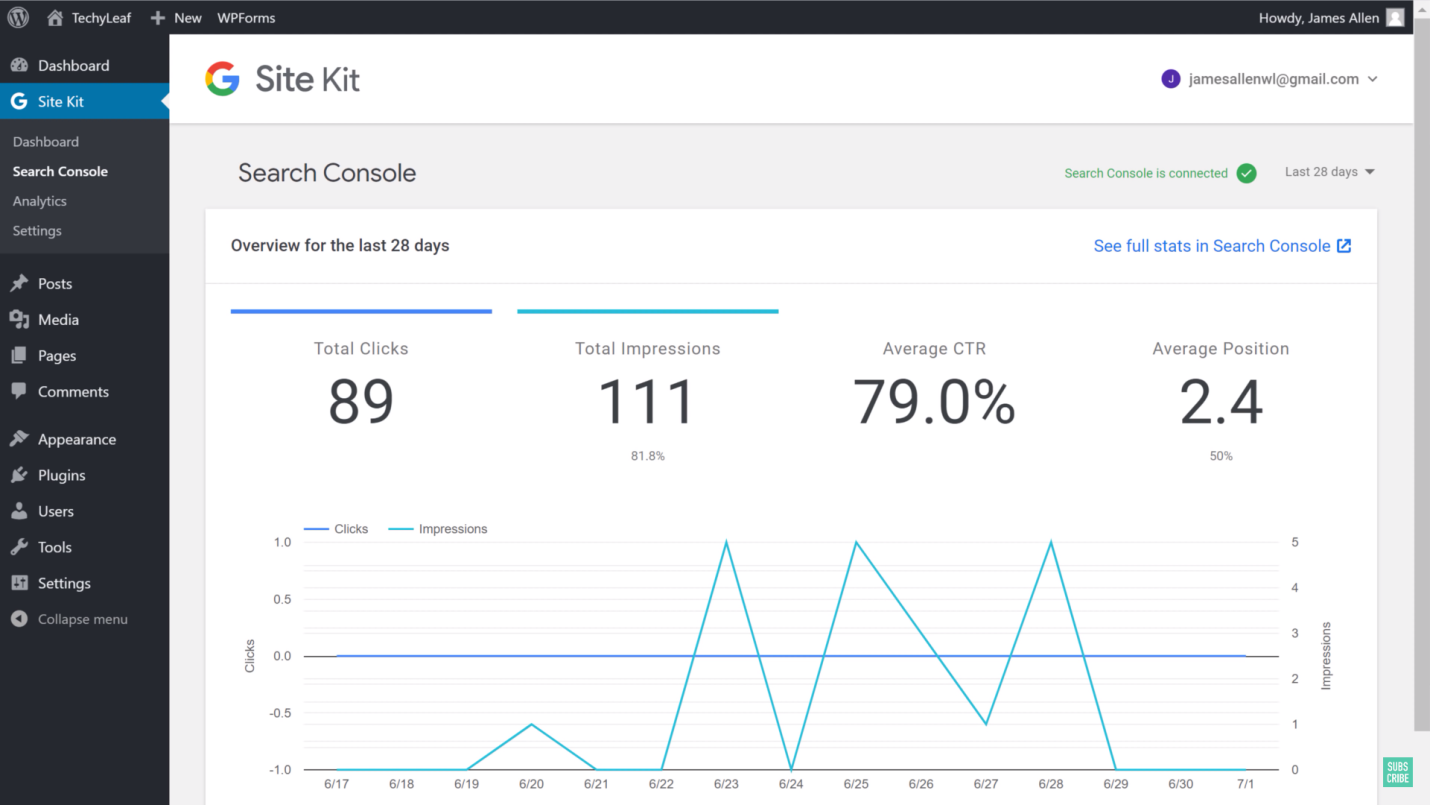Click the Plugins plug icon
The height and width of the screenshot is (805, 1430).
point(19,475)
